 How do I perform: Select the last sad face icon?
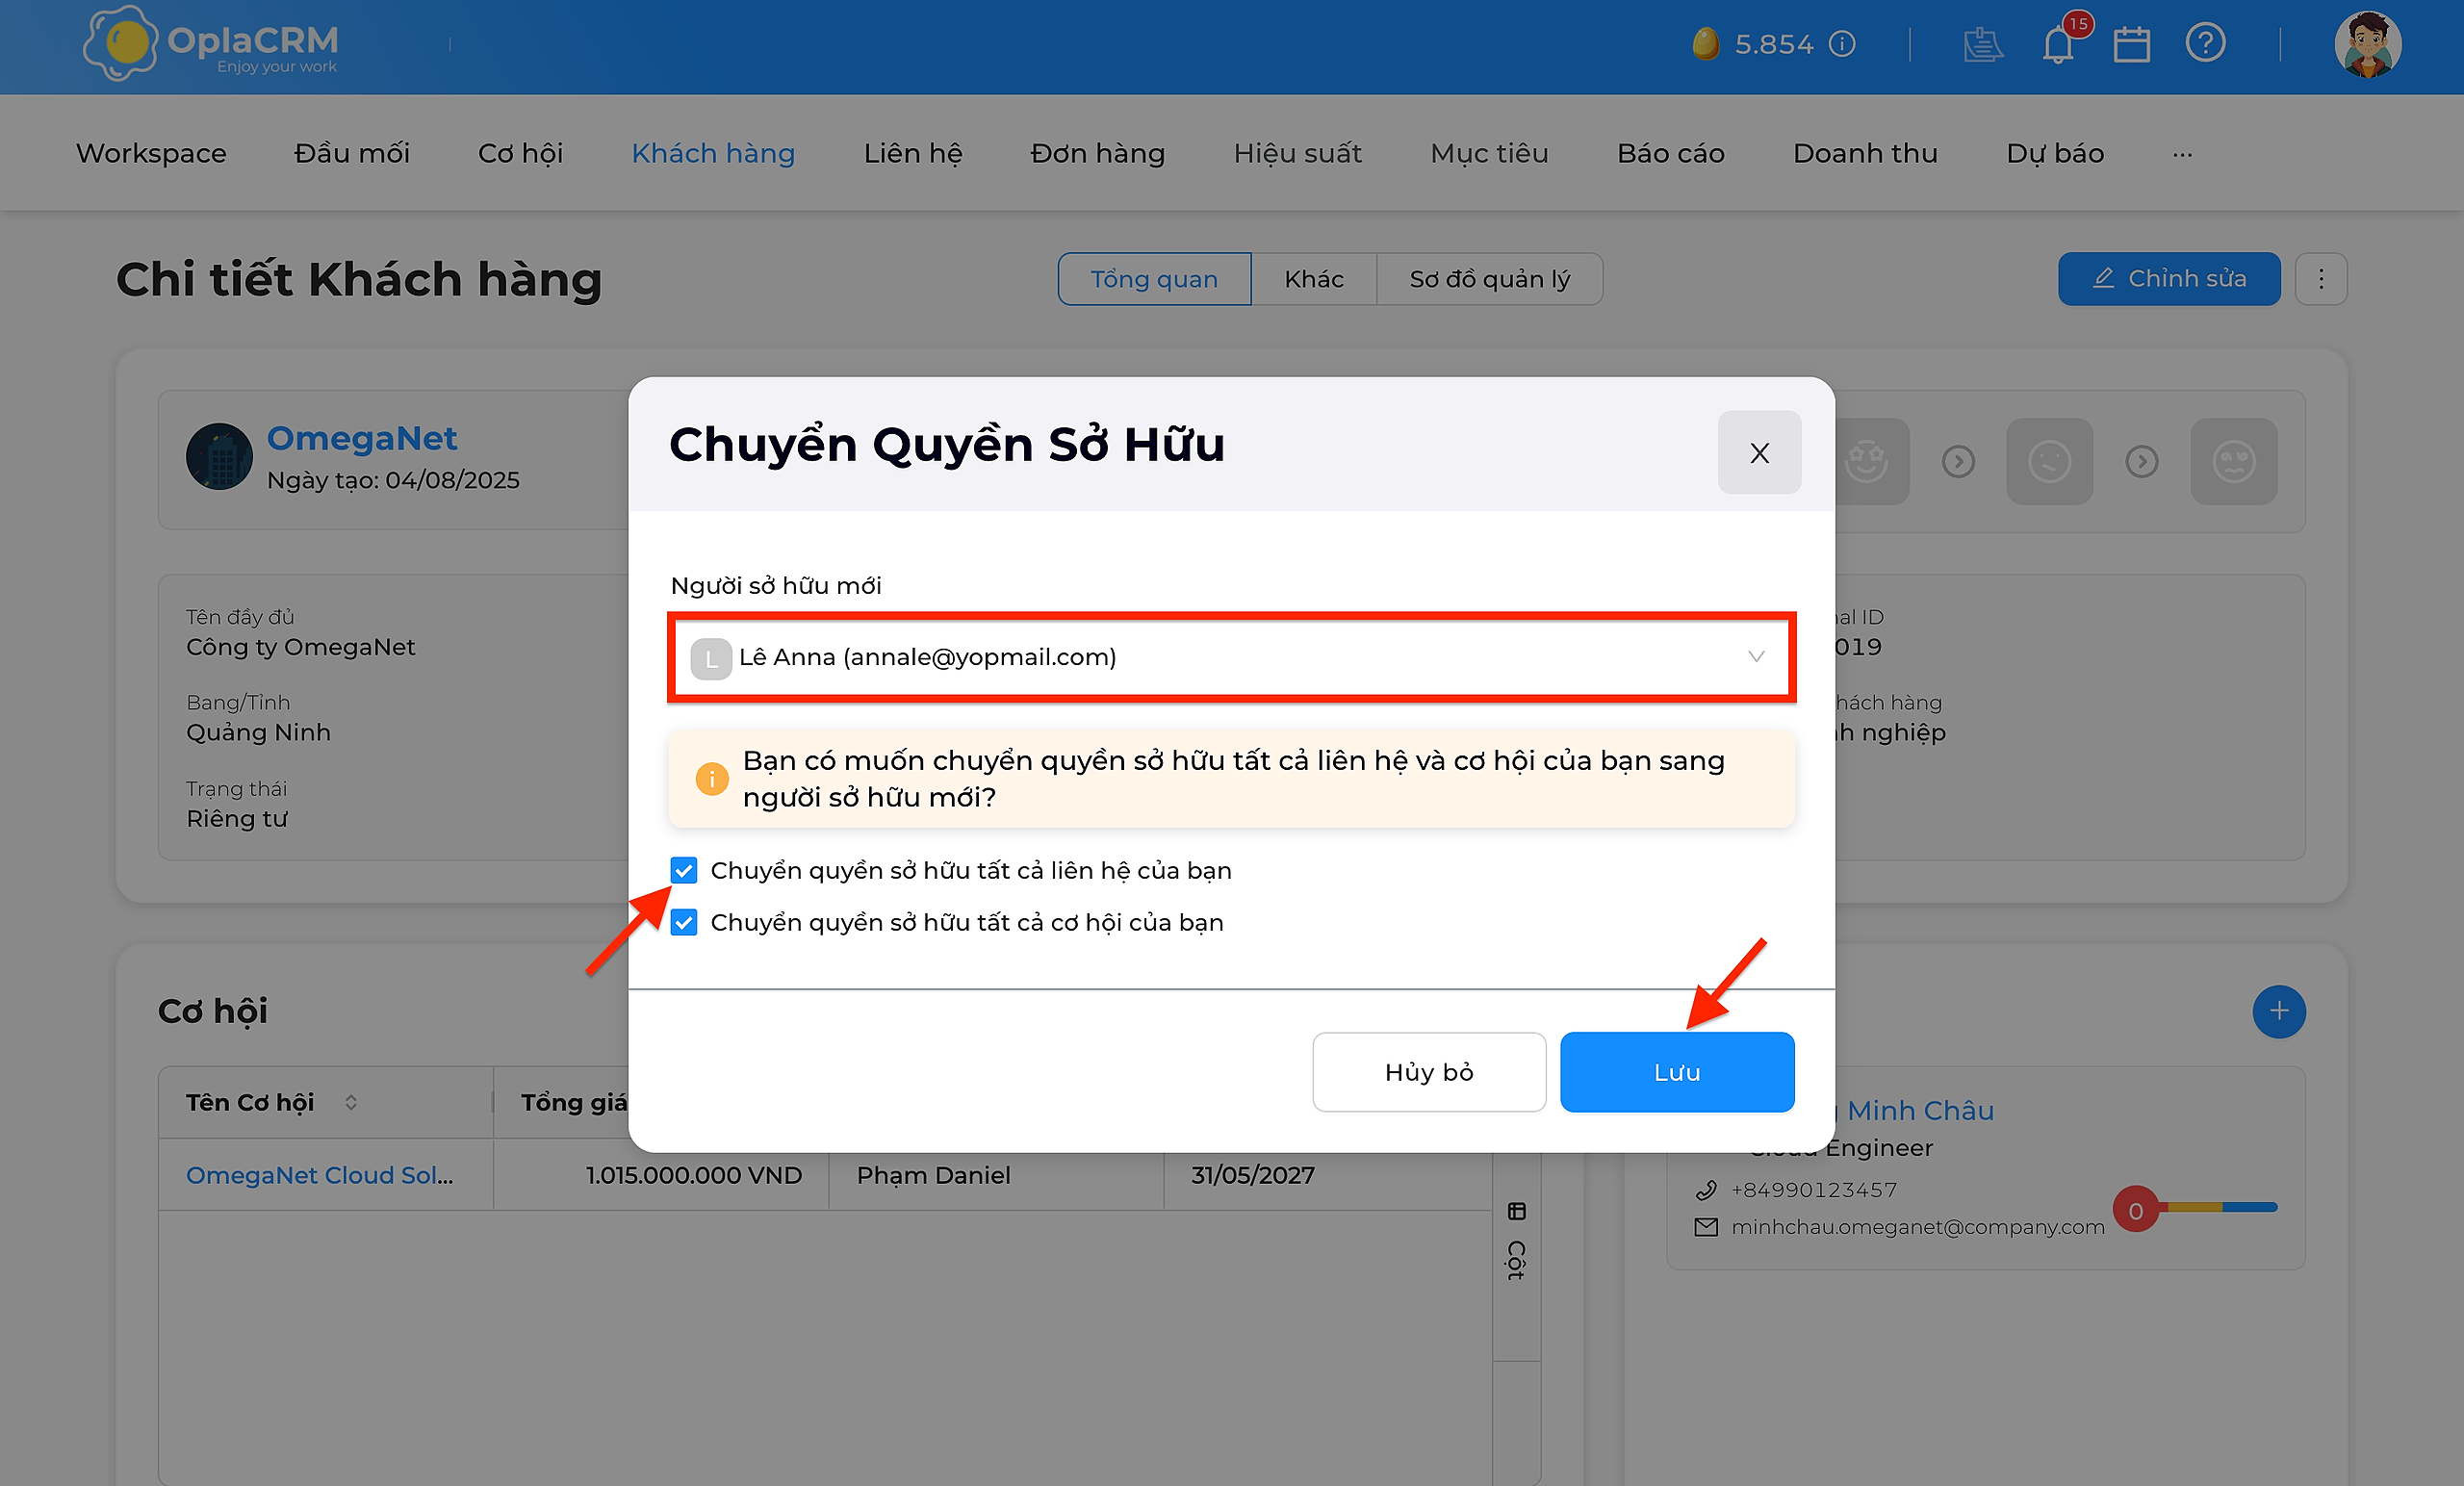tap(2234, 461)
